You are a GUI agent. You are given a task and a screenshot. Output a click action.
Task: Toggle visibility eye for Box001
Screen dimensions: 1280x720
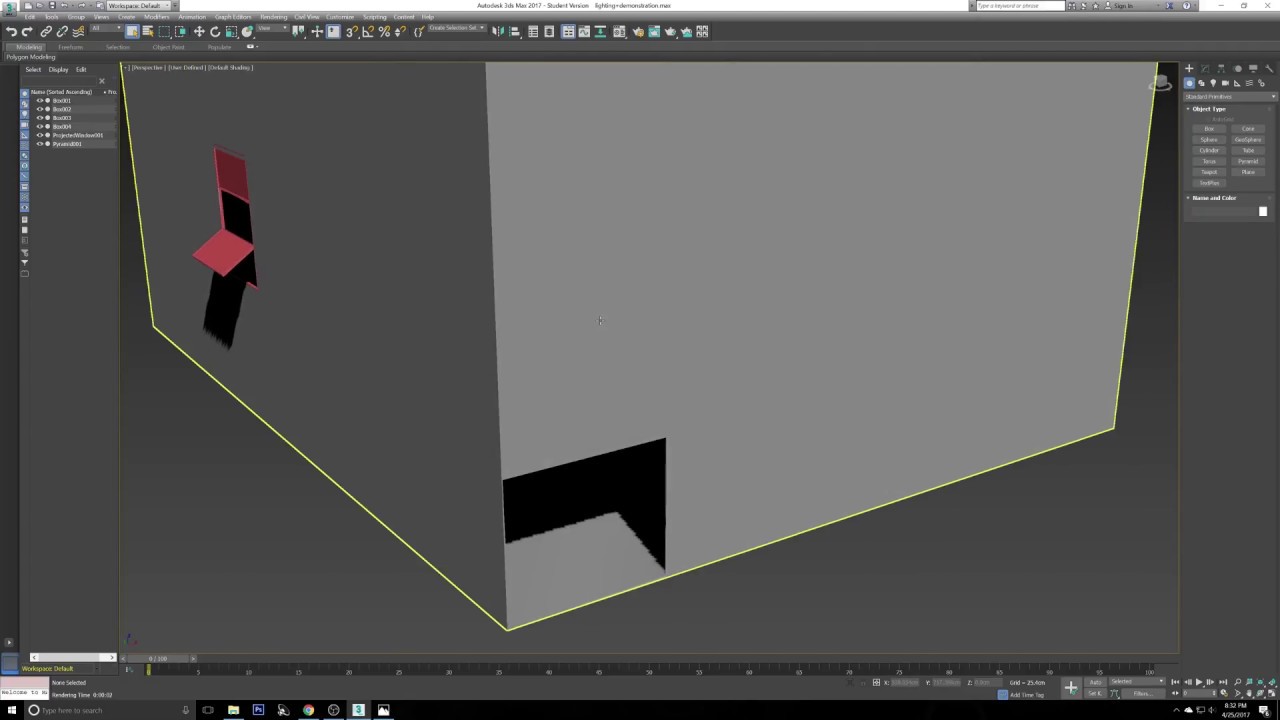40,101
